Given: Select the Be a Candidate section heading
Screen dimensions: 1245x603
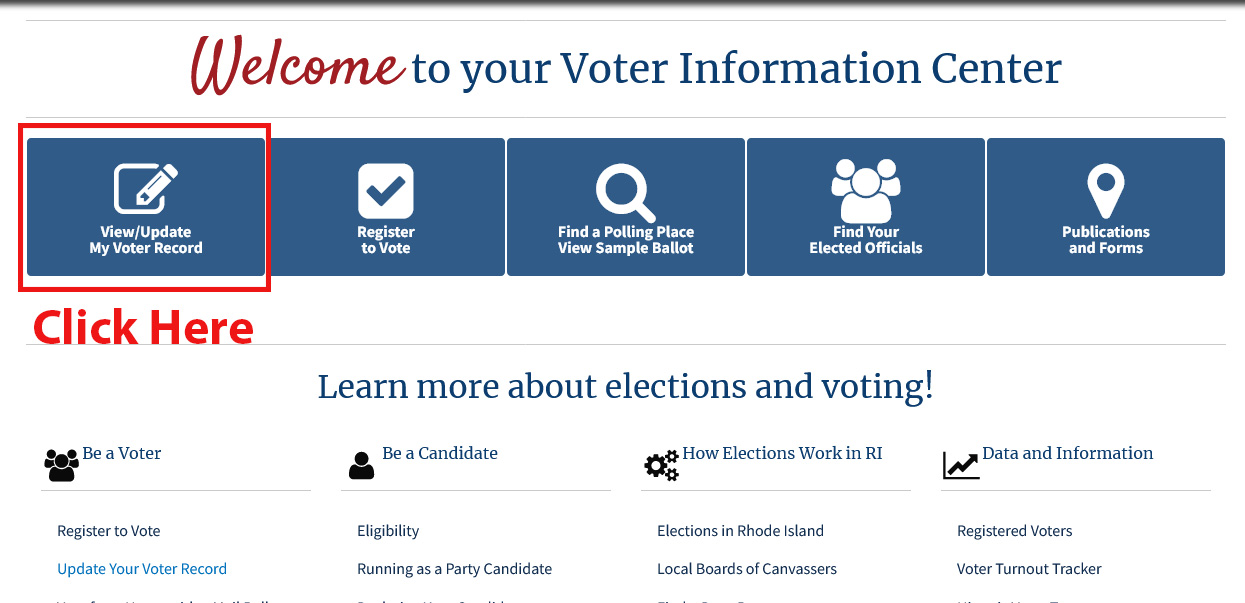Looking at the screenshot, I should 440,453.
